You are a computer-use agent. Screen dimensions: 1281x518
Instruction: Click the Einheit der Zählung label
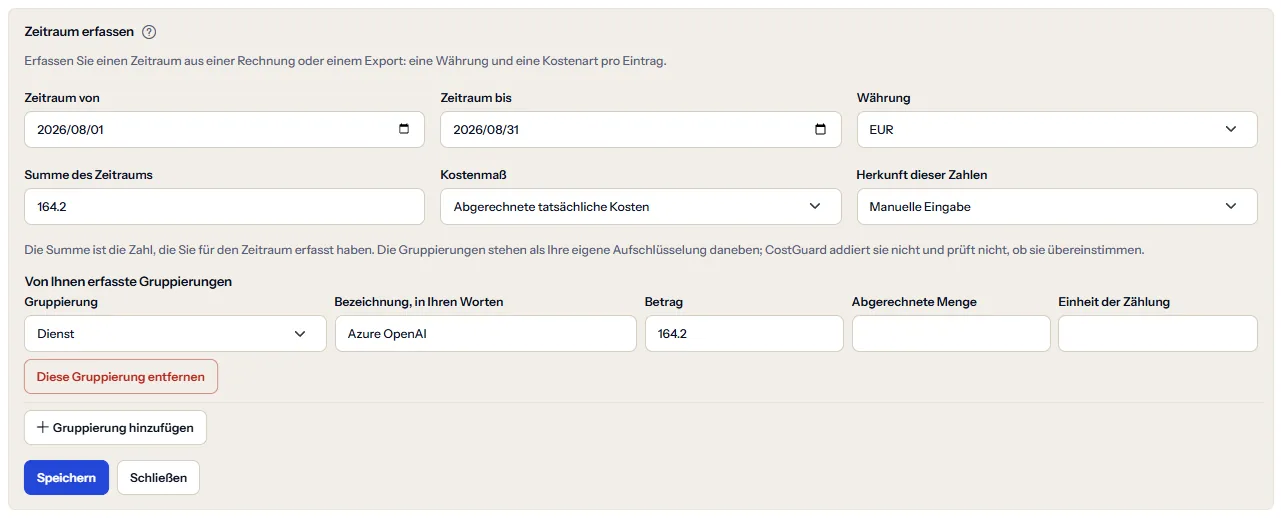[x=1114, y=301]
